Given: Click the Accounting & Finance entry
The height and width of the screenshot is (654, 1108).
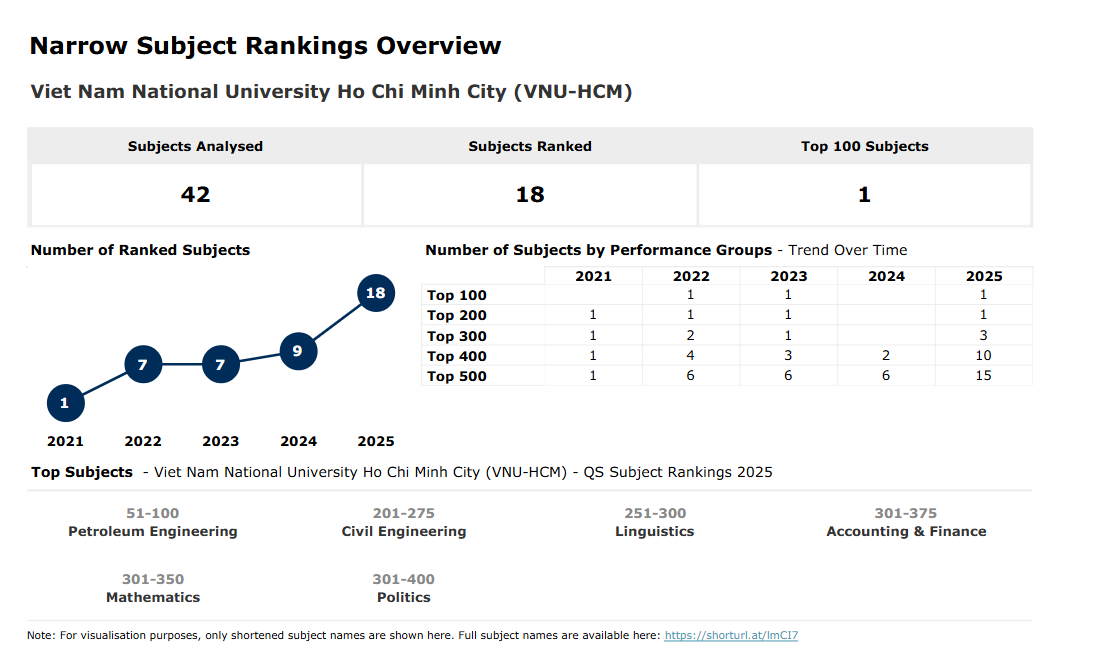Looking at the screenshot, I should [906, 522].
